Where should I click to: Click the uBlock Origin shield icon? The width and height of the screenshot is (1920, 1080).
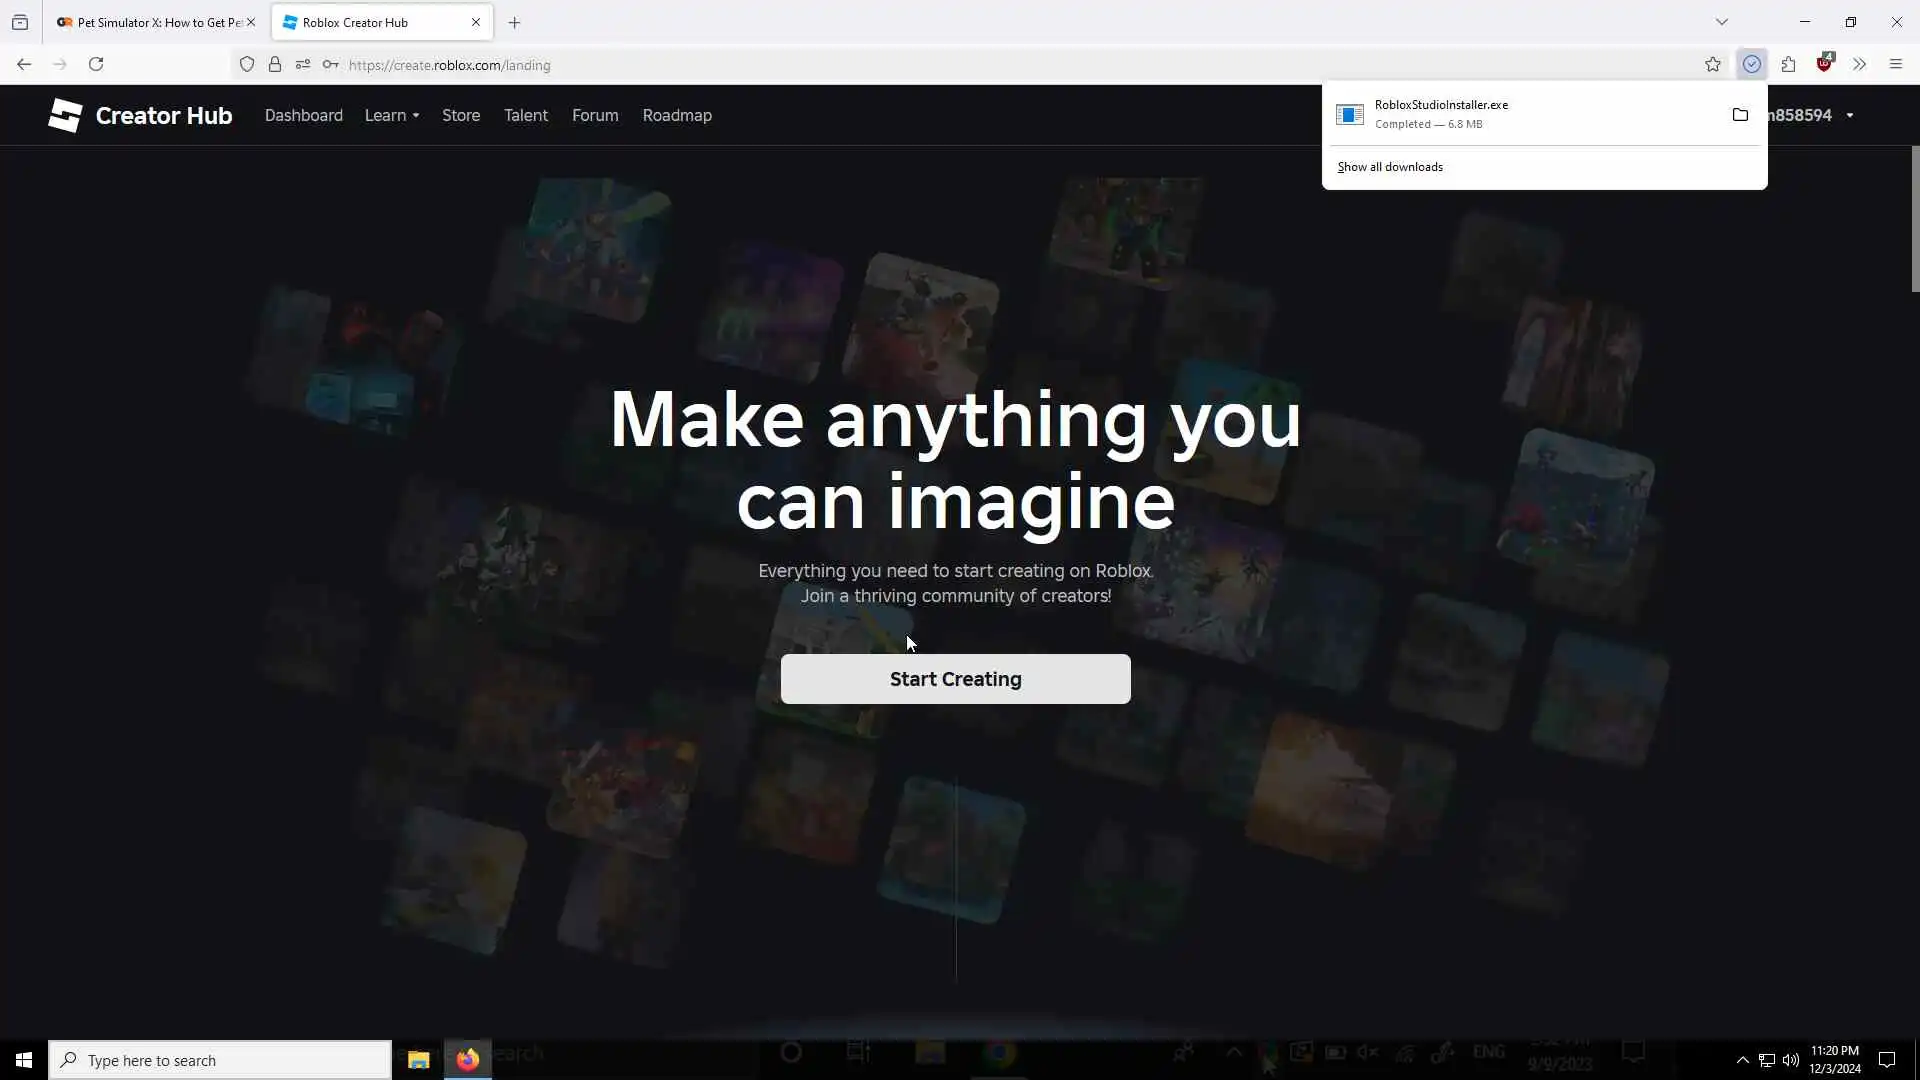1825,64
